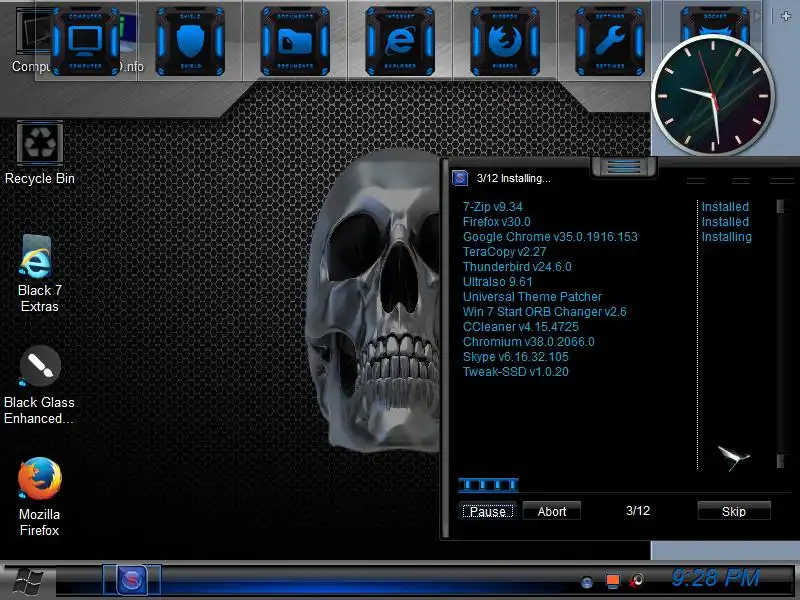Select Thunderbird v24.6.0 entry
This screenshot has width=800, height=600.
(x=517, y=266)
